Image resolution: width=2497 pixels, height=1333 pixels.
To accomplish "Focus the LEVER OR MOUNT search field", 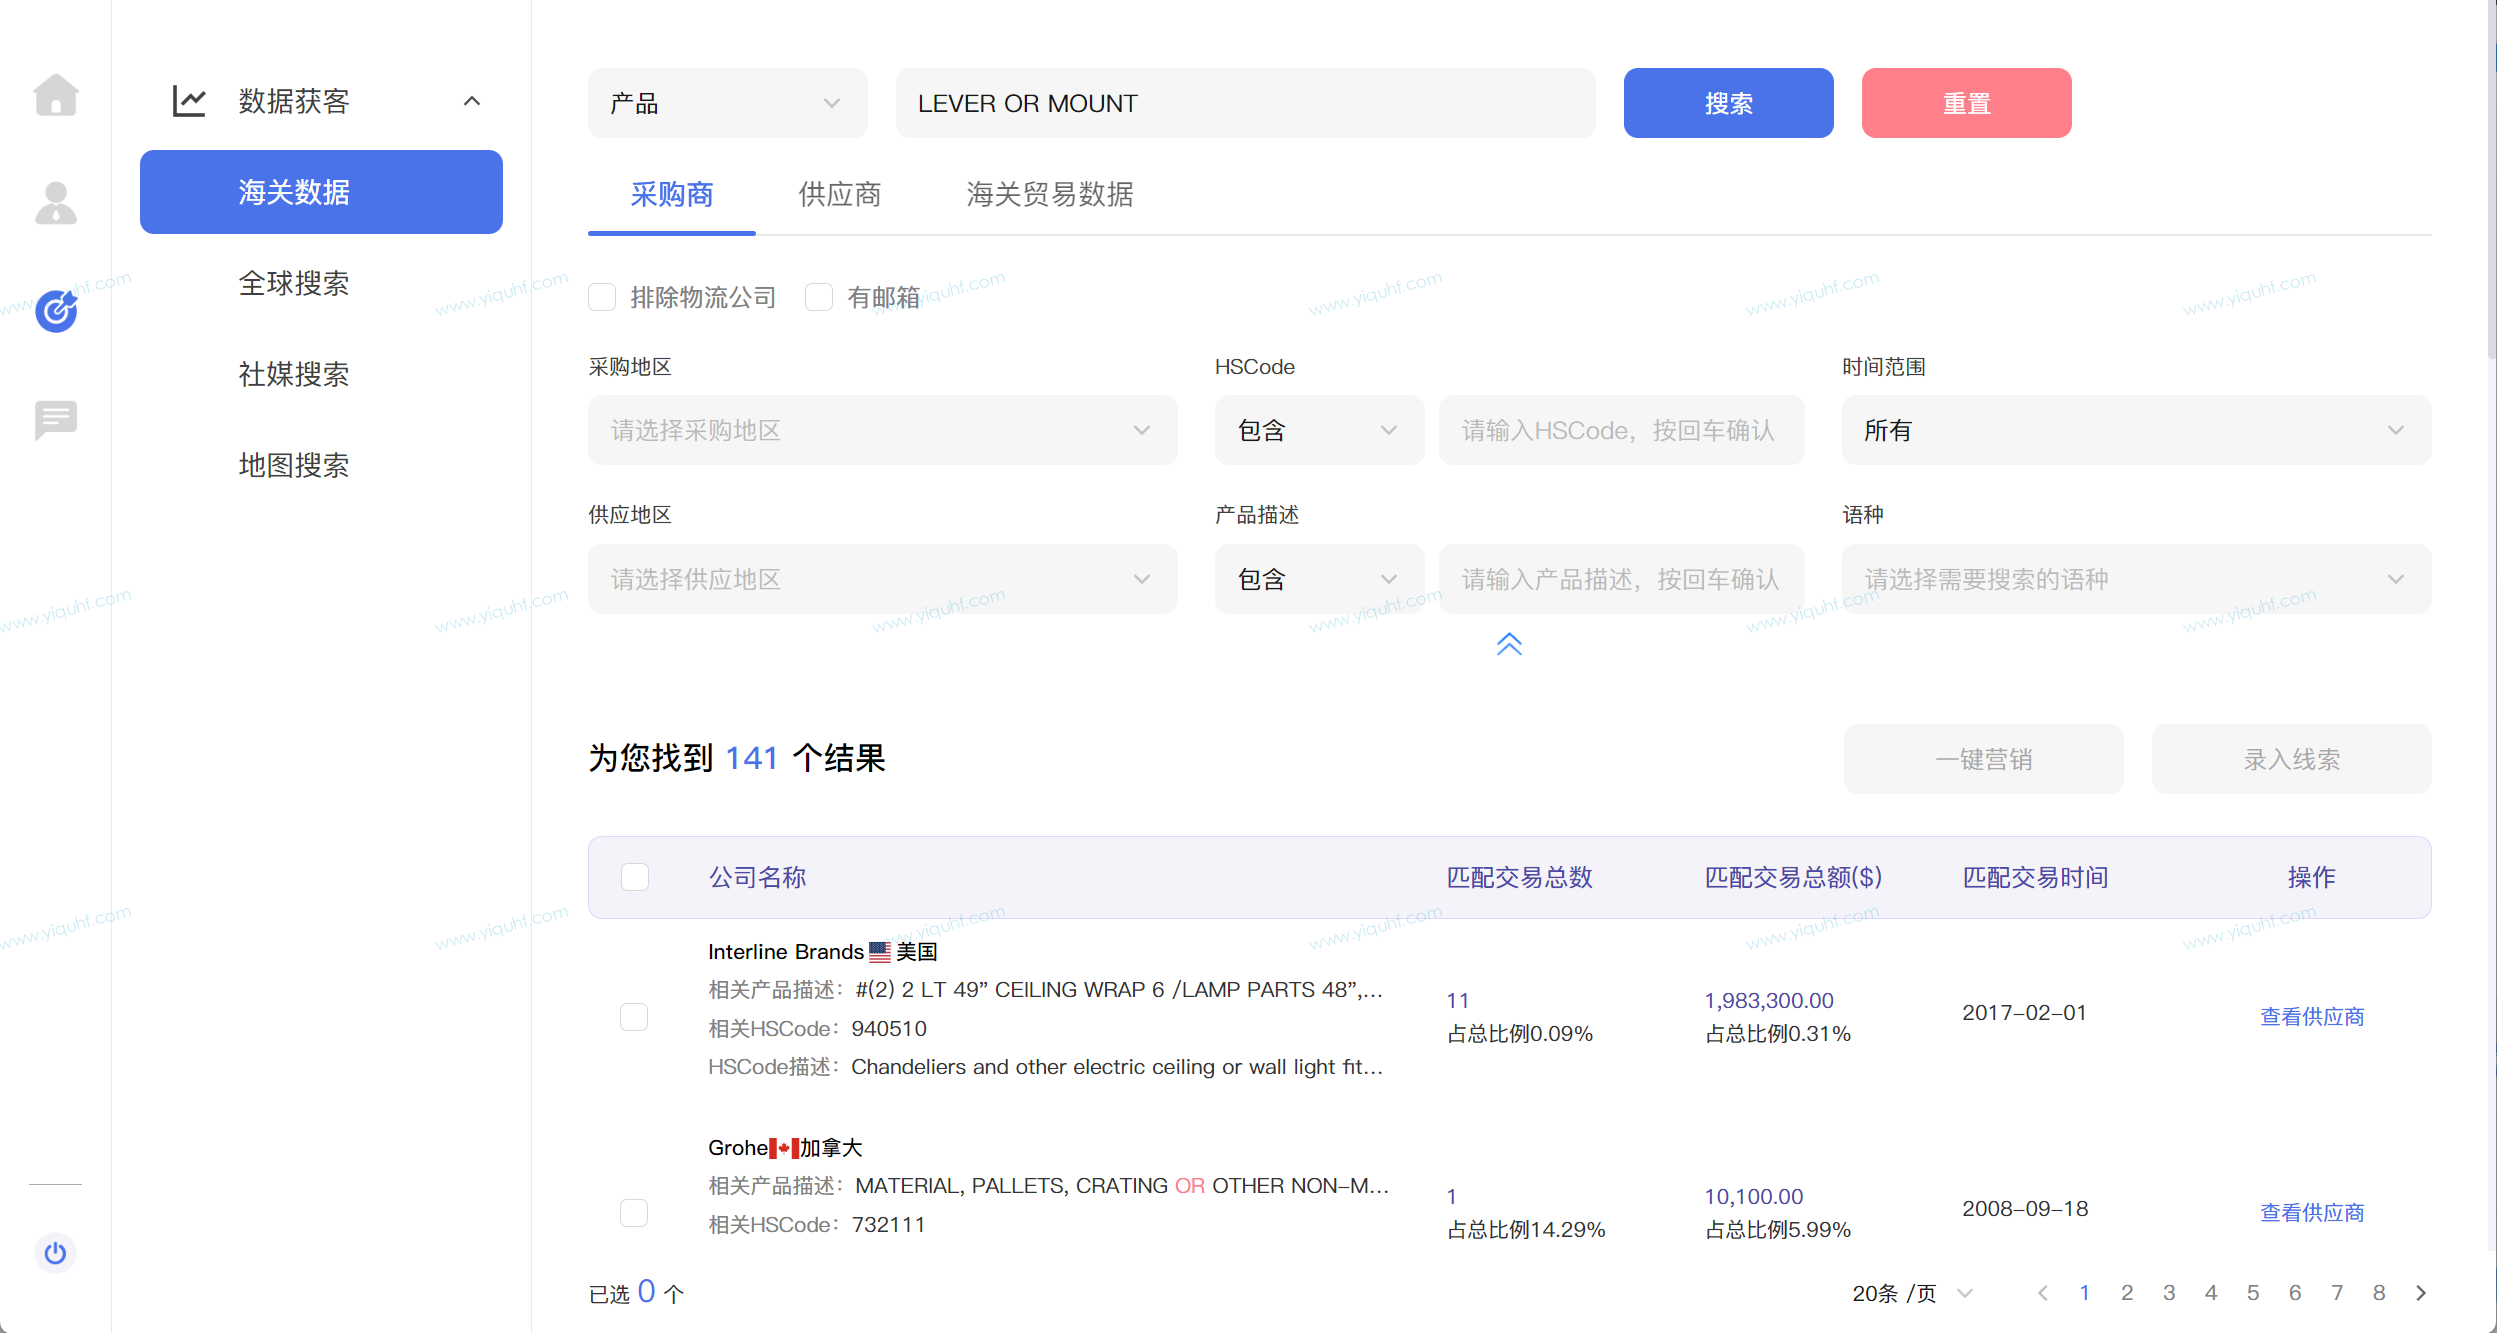I will pyautogui.click(x=1246, y=103).
